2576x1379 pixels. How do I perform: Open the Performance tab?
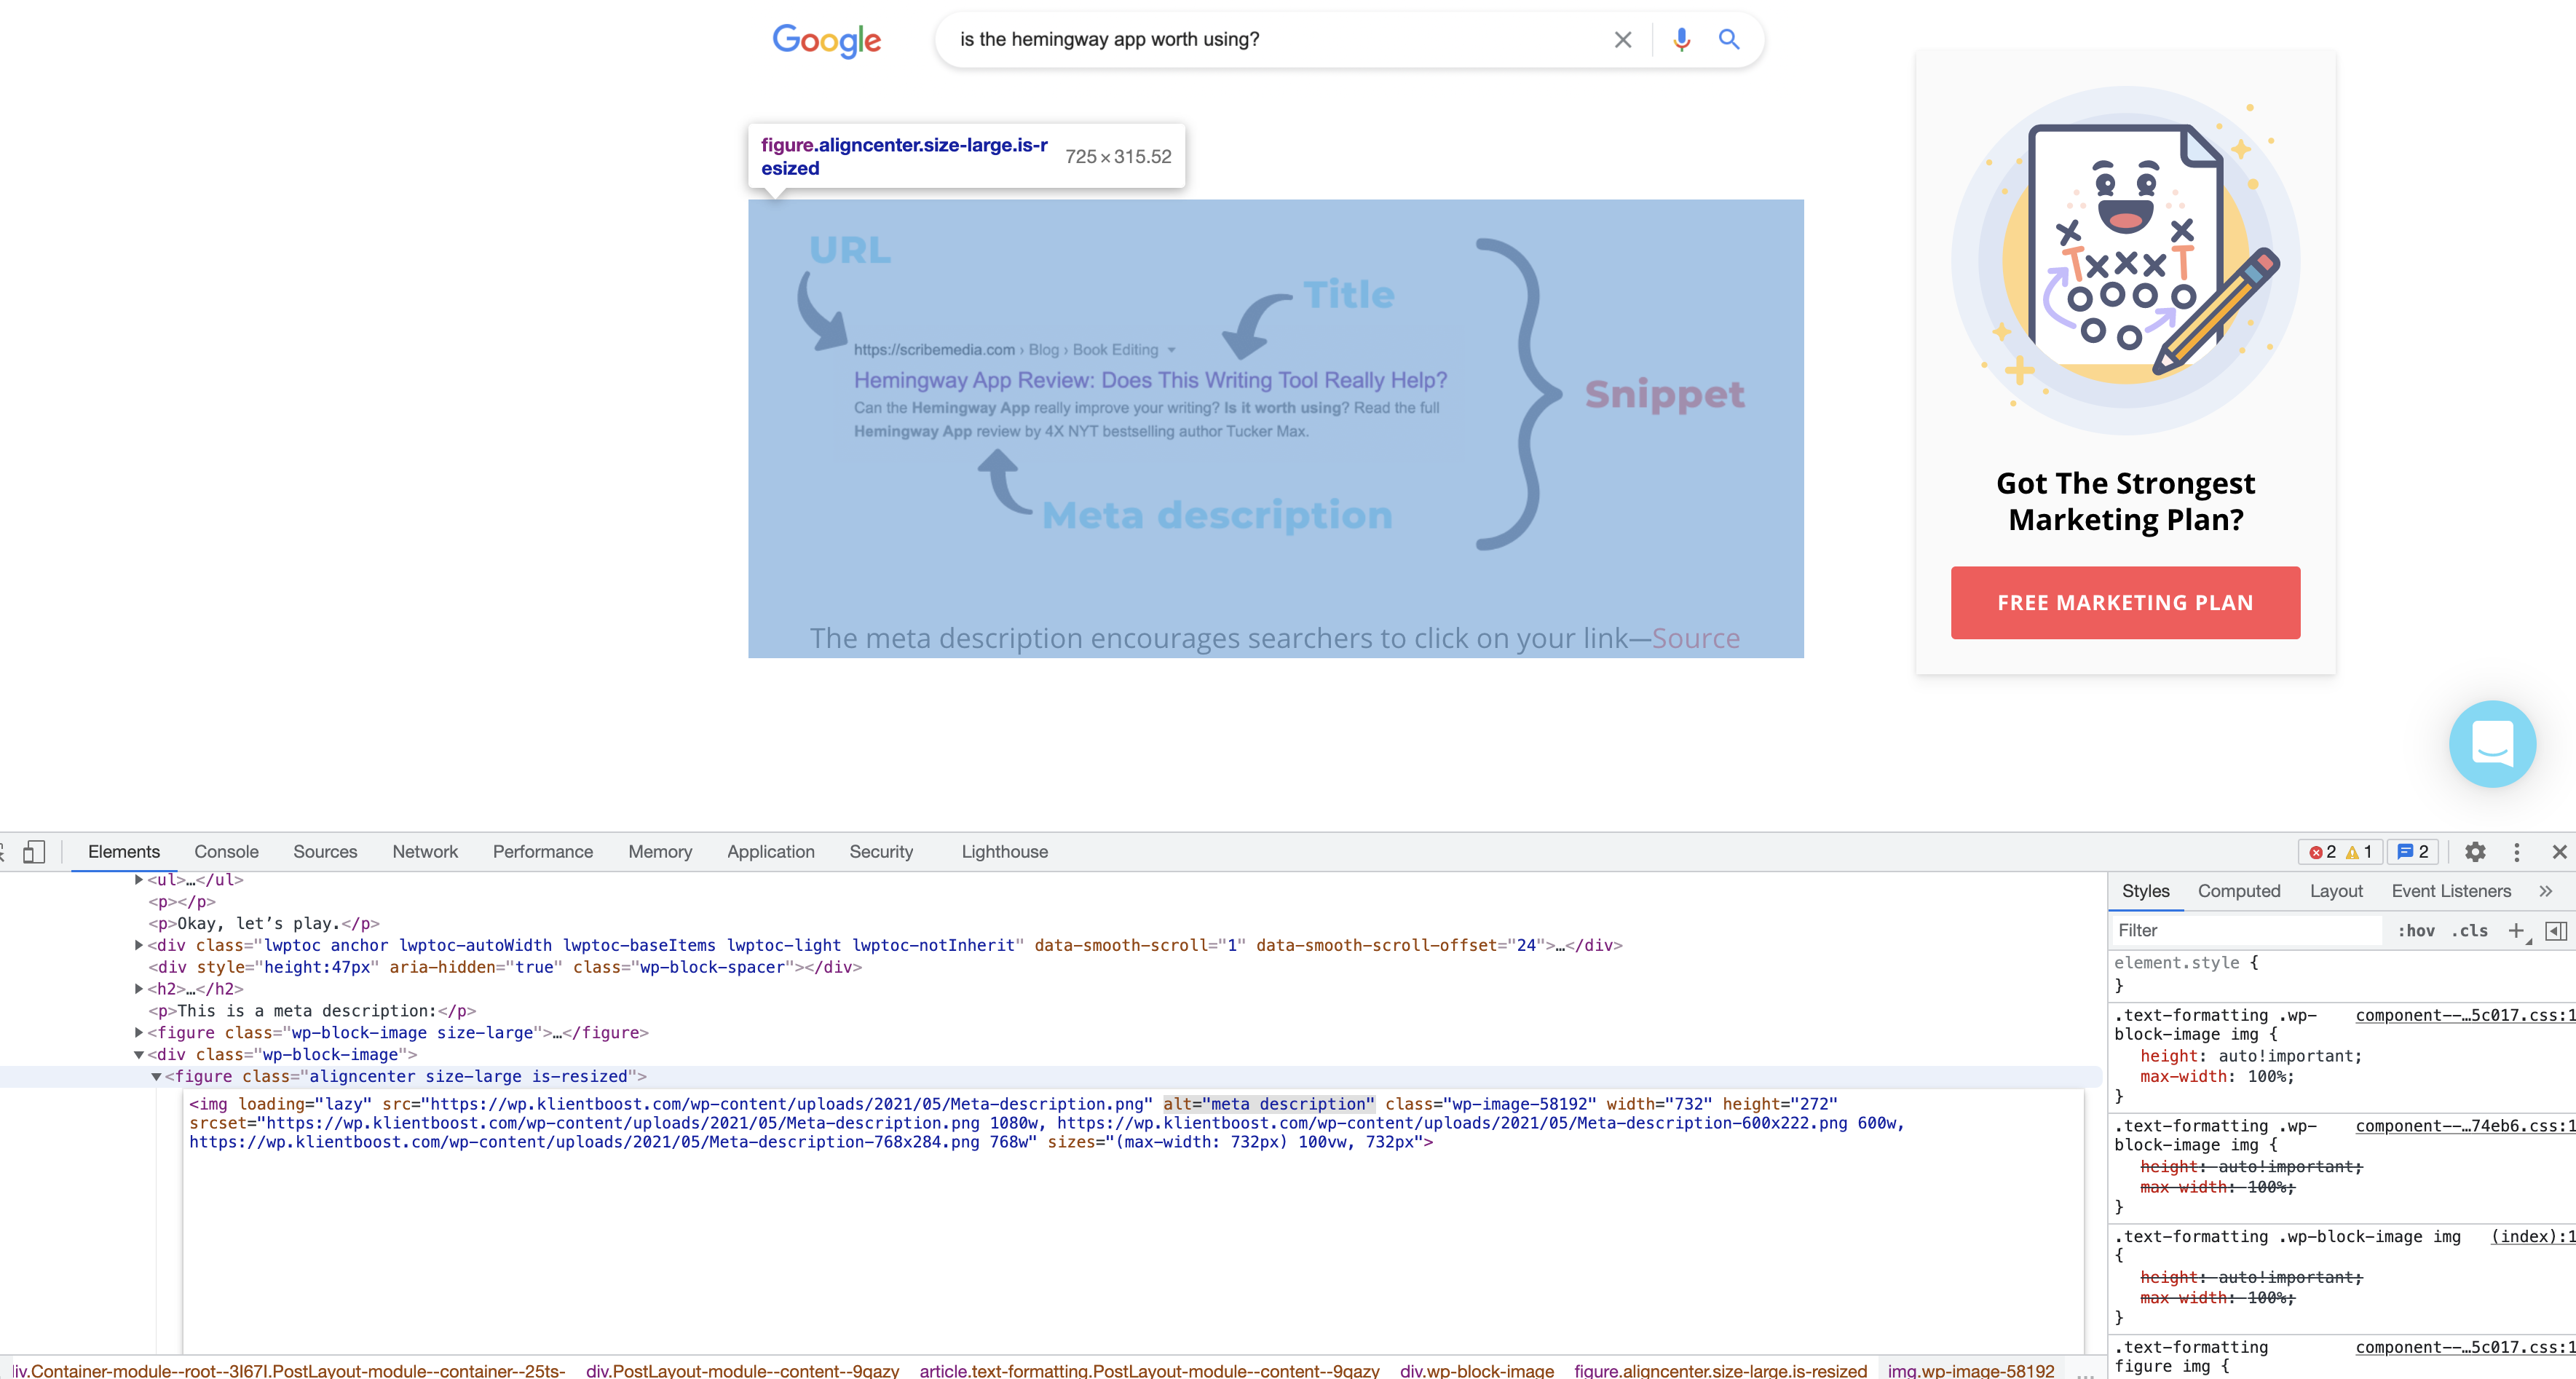coord(543,852)
